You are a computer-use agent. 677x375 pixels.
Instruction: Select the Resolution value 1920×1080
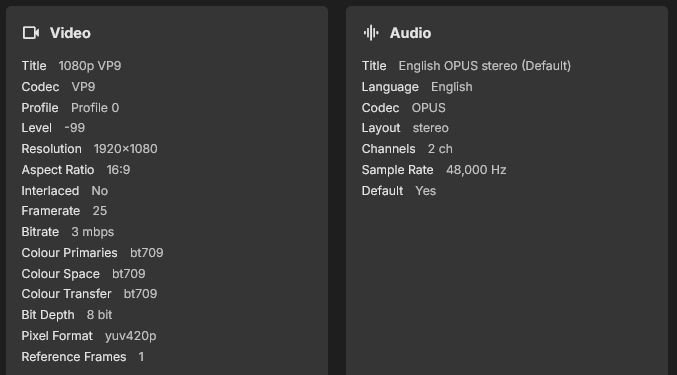click(x=126, y=149)
